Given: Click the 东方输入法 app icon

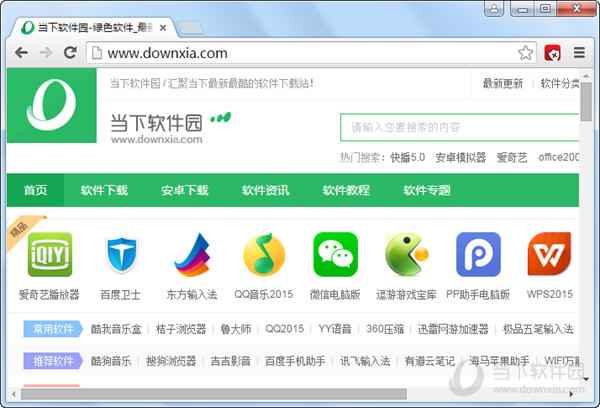Looking at the screenshot, I should click(x=192, y=254).
